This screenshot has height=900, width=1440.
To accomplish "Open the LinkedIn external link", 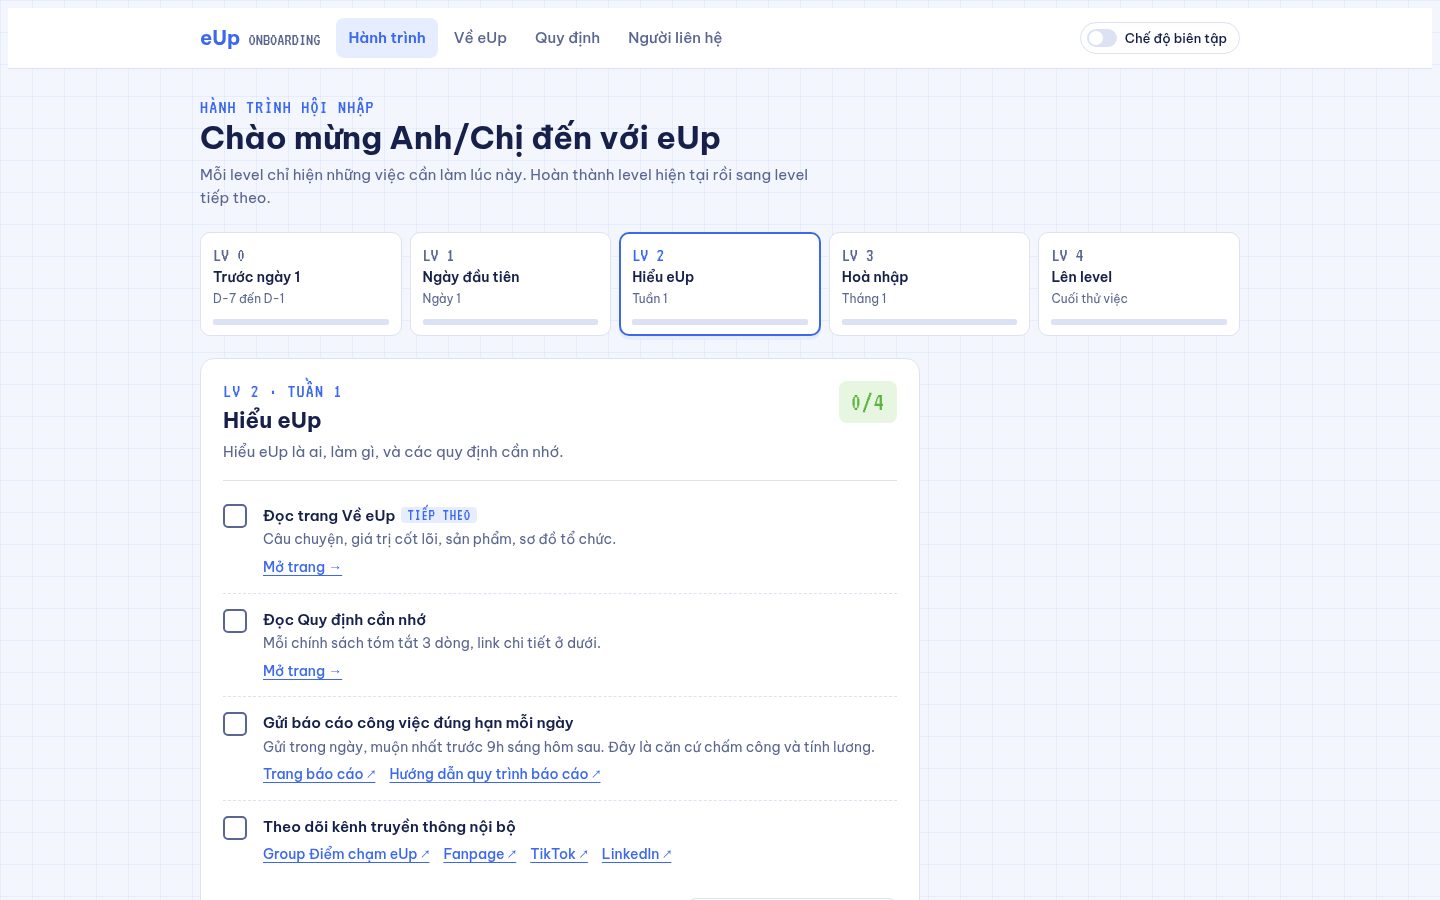I will [637, 854].
